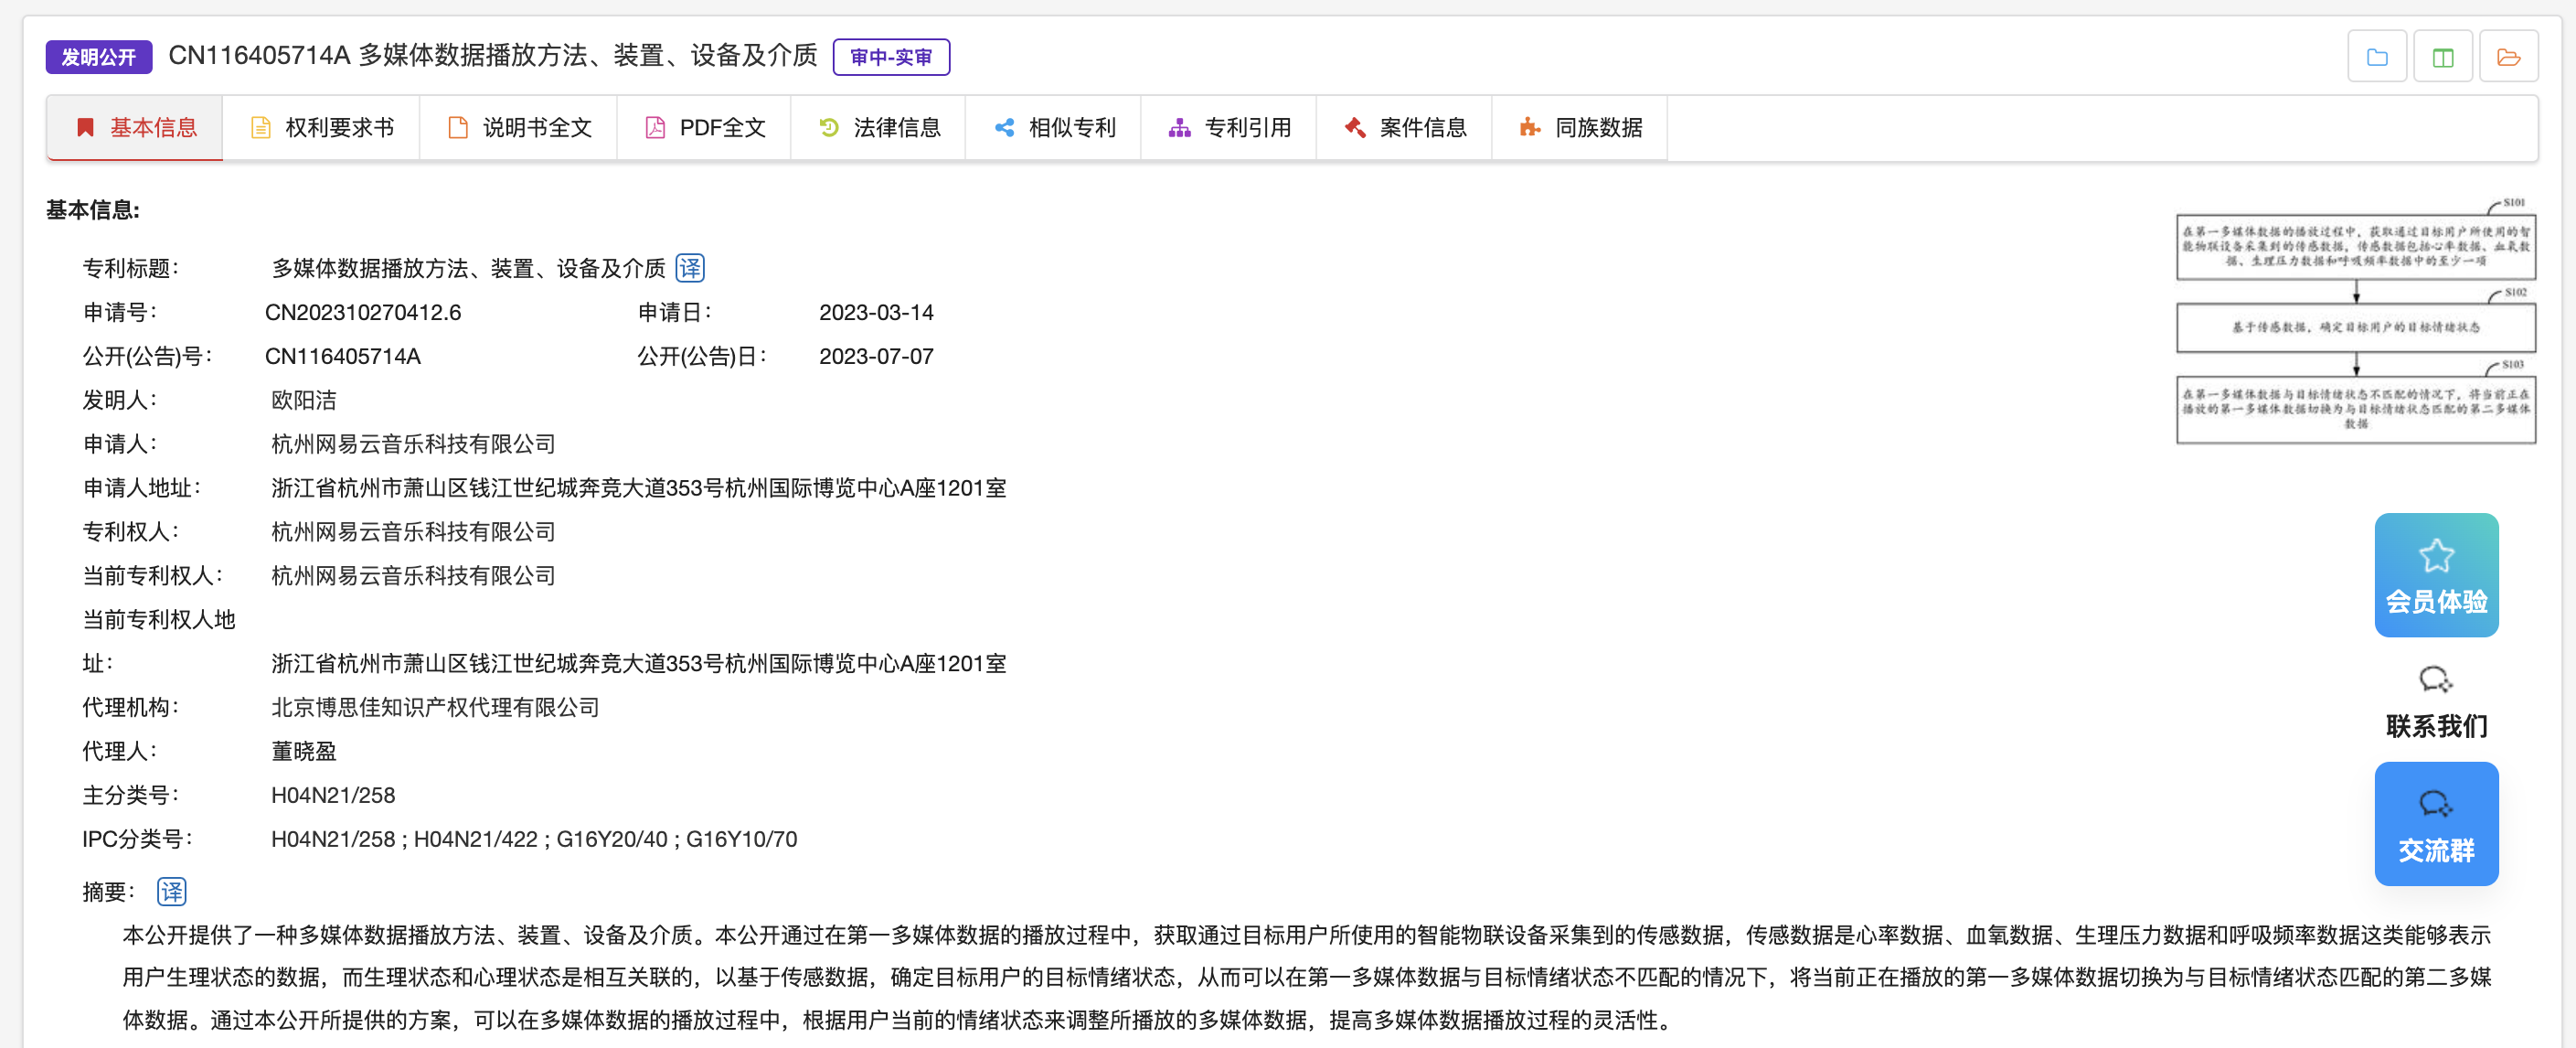The width and height of the screenshot is (2576, 1048).
Task: Click the 发明公开 purple label
Action: [98, 57]
